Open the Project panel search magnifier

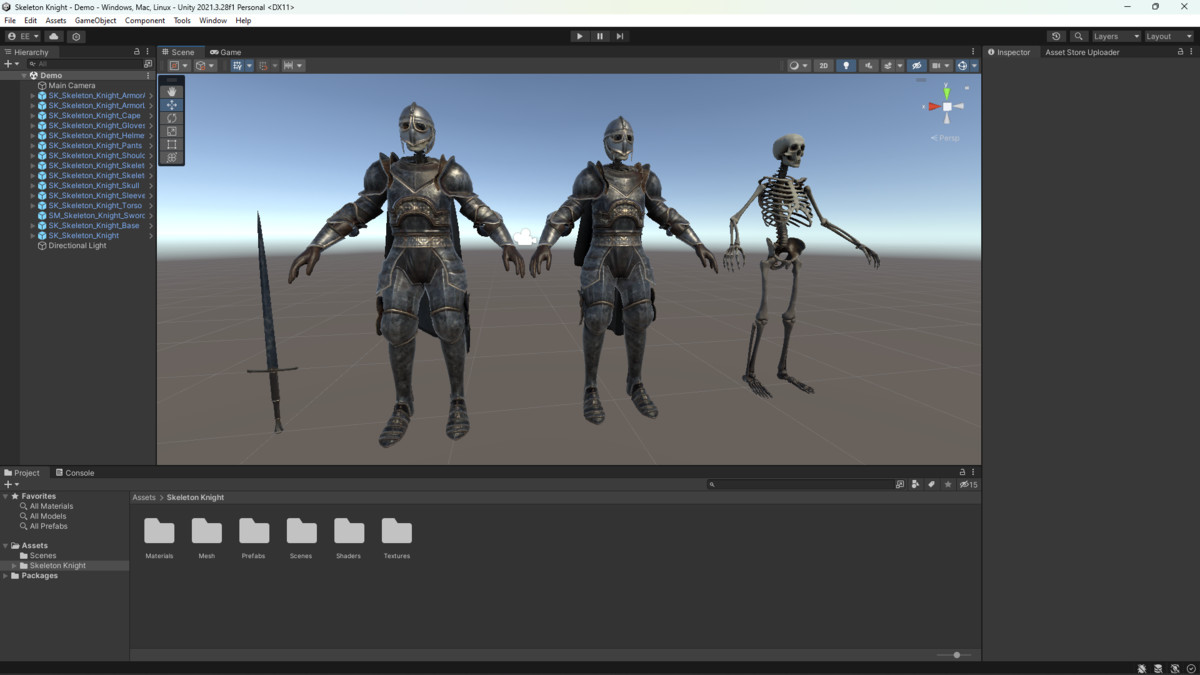click(x=711, y=484)
